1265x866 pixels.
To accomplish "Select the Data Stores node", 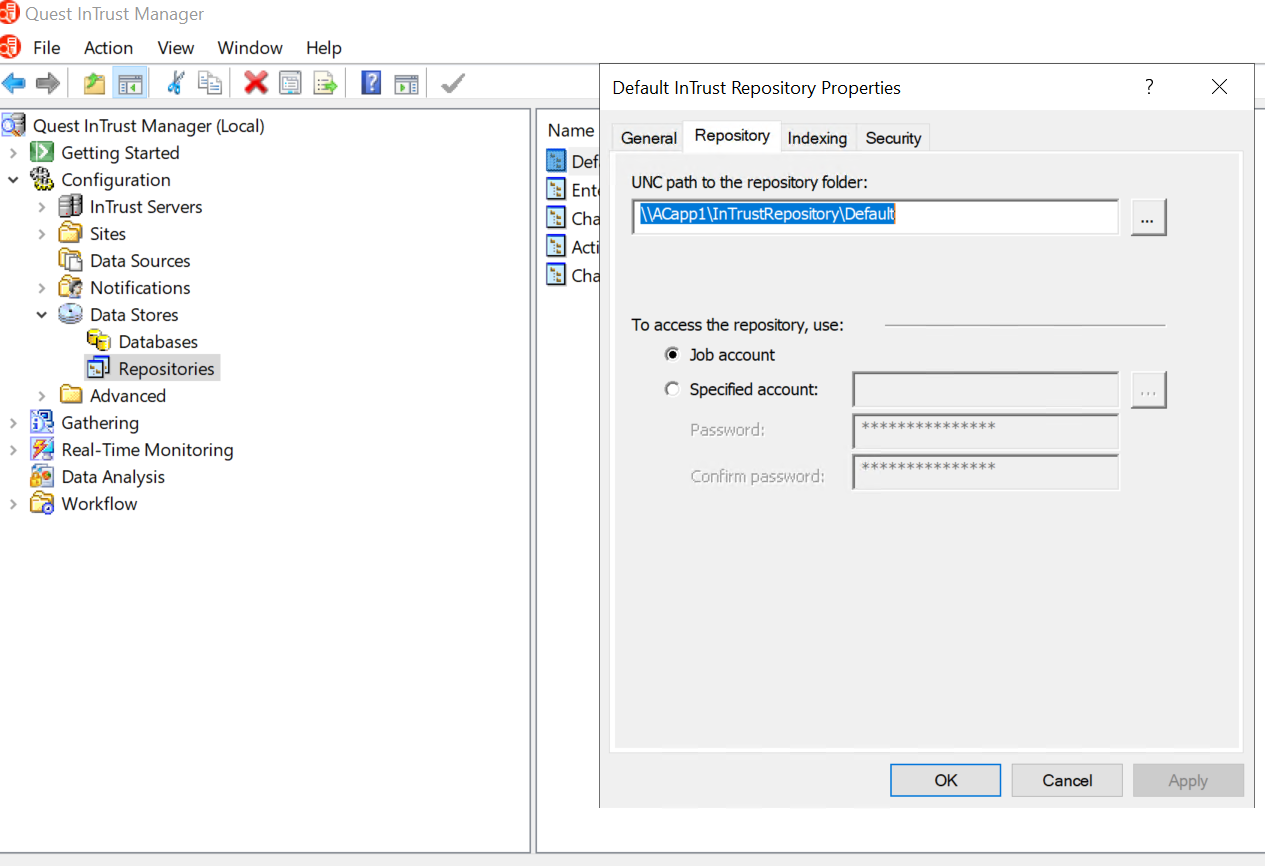I will [x=134, y=315].
